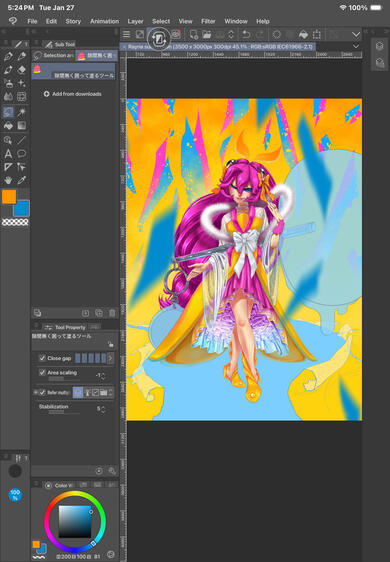Select the Brush tool in tool palette

click(8, 70)
